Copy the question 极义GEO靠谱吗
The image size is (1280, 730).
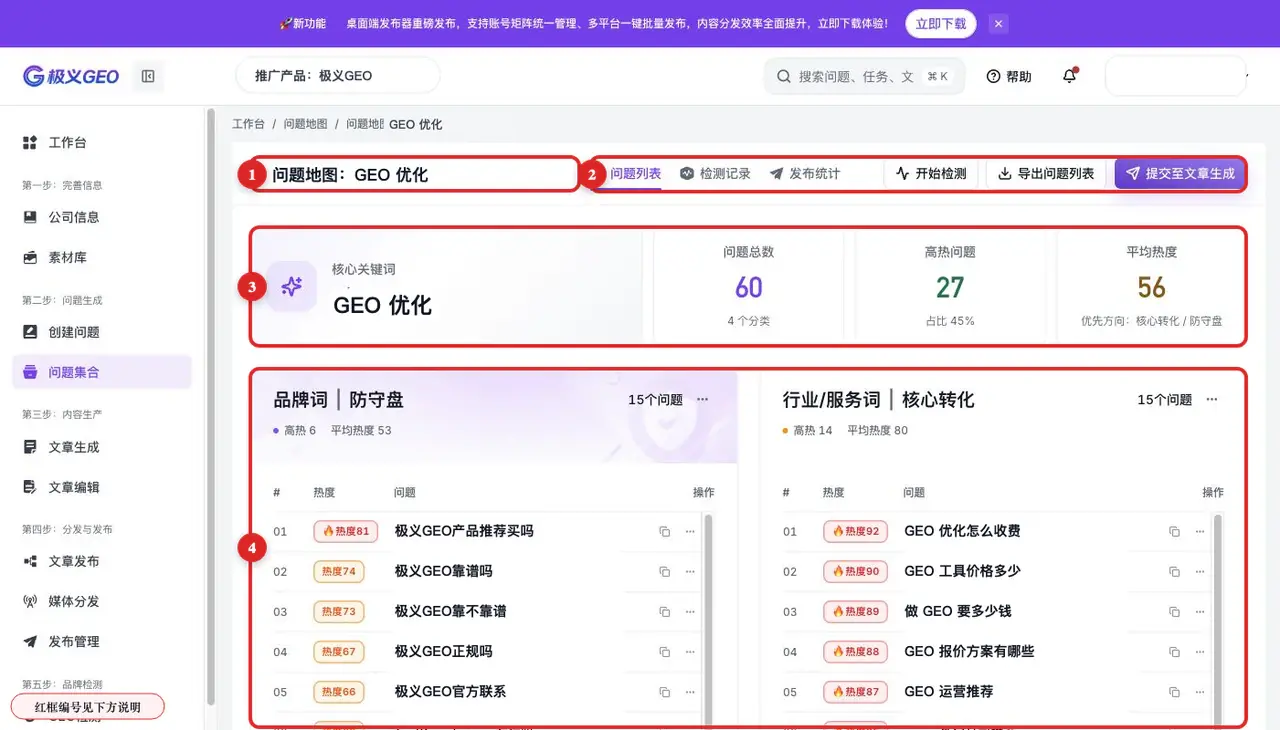click(x=664, y=571)
